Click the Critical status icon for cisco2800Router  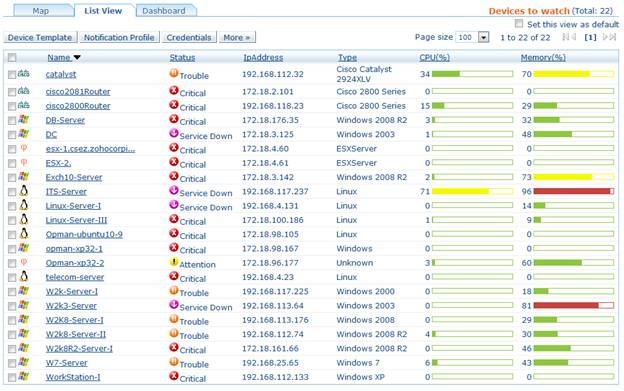[174, 105]
